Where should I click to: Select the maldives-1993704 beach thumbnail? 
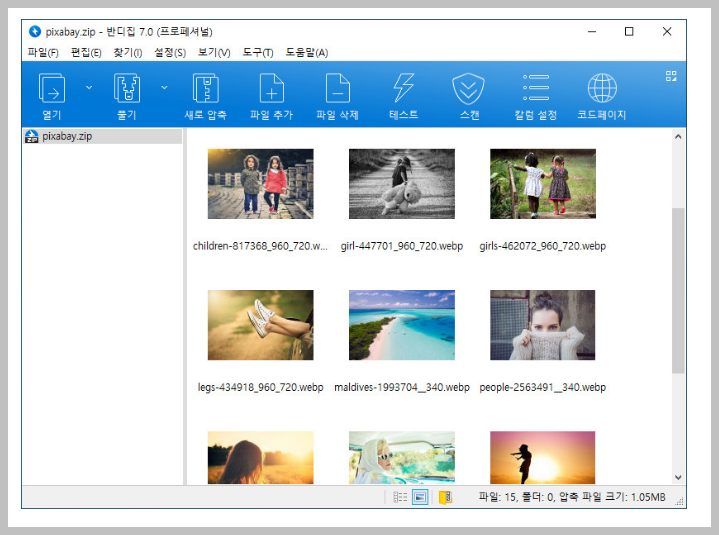coord(402,325)
